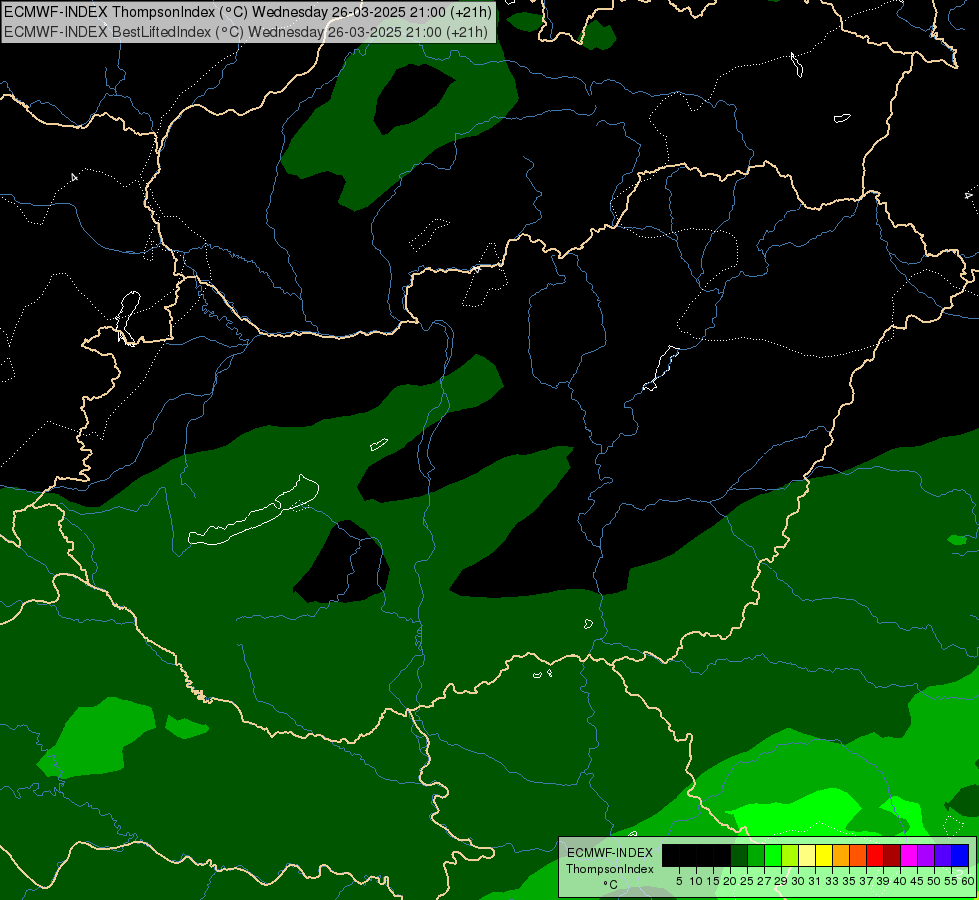Click the indigo 50–55 legend swatch
The height and width of the screenshot is (900, 979).
pos(943,855)
